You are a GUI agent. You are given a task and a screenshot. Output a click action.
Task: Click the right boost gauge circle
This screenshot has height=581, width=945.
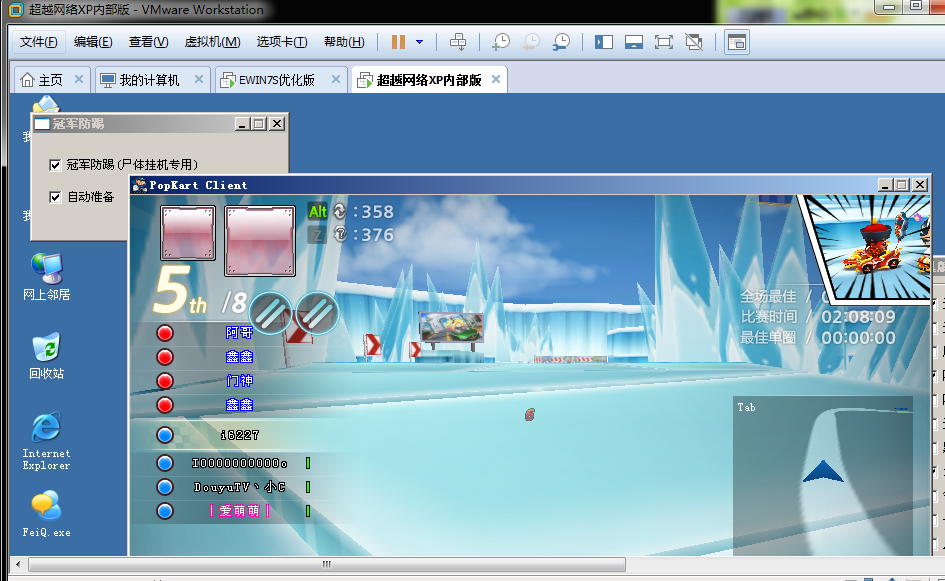point(317,313)
